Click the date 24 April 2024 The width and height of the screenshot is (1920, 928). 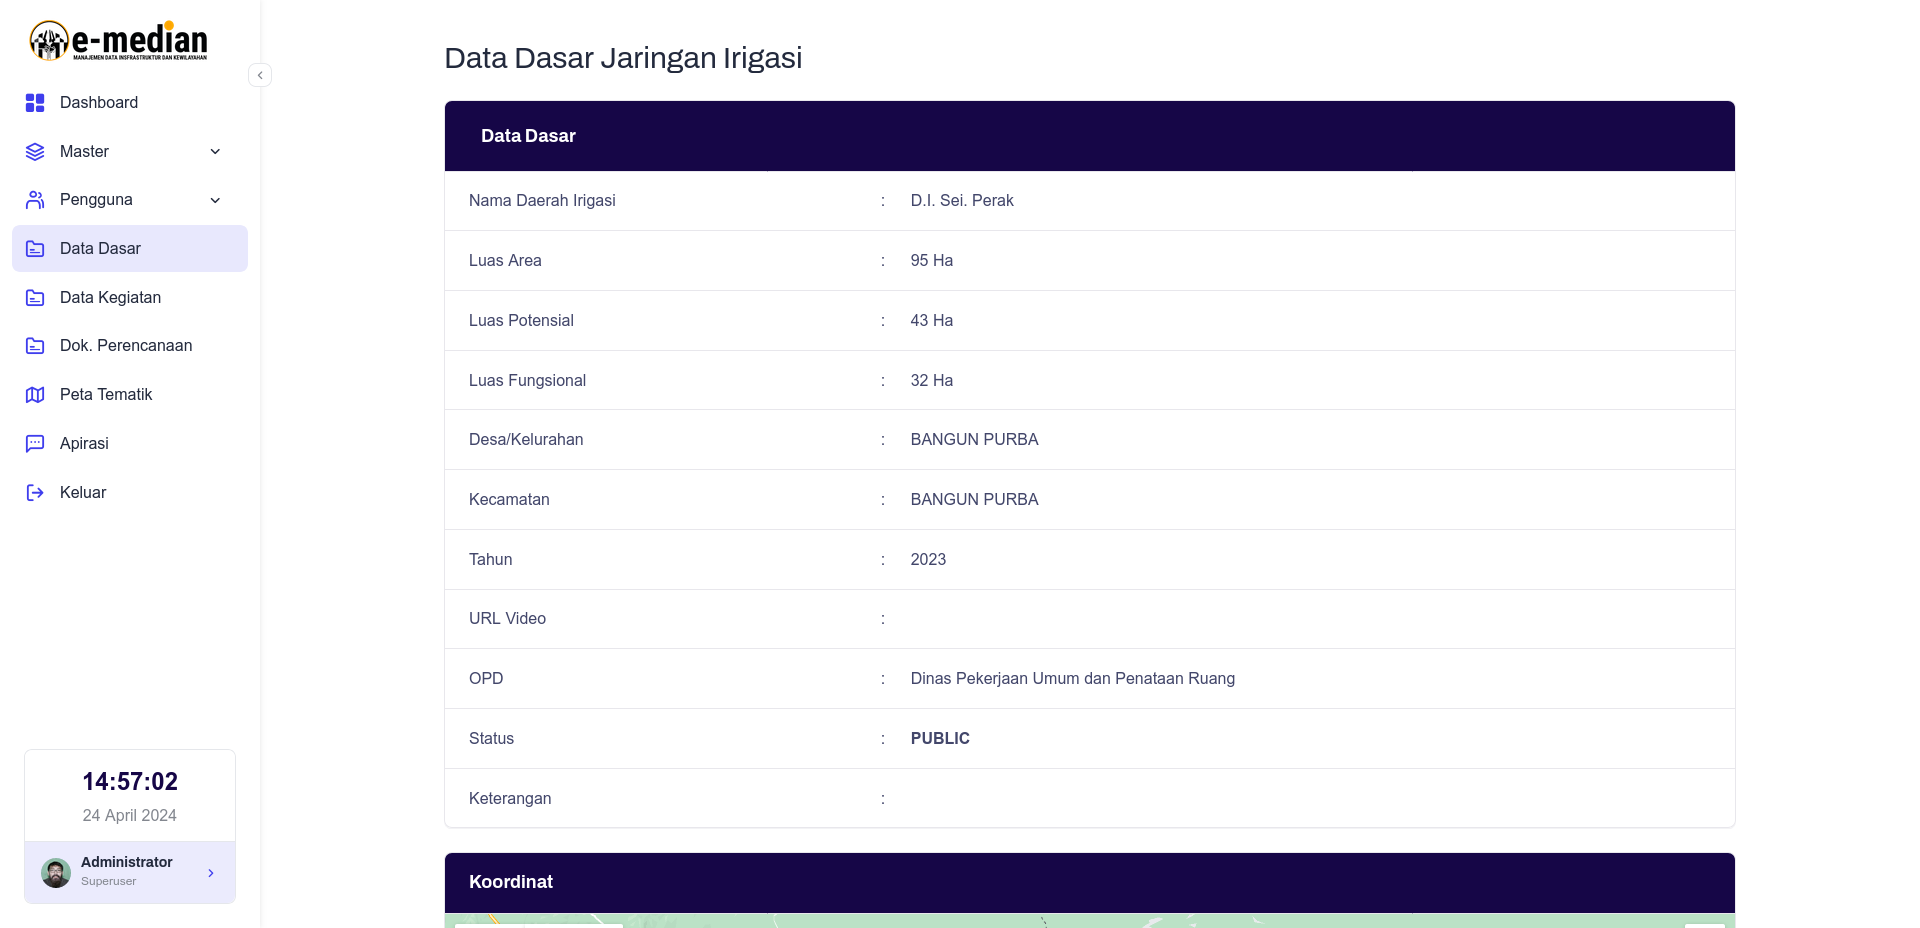pos(130,816)
